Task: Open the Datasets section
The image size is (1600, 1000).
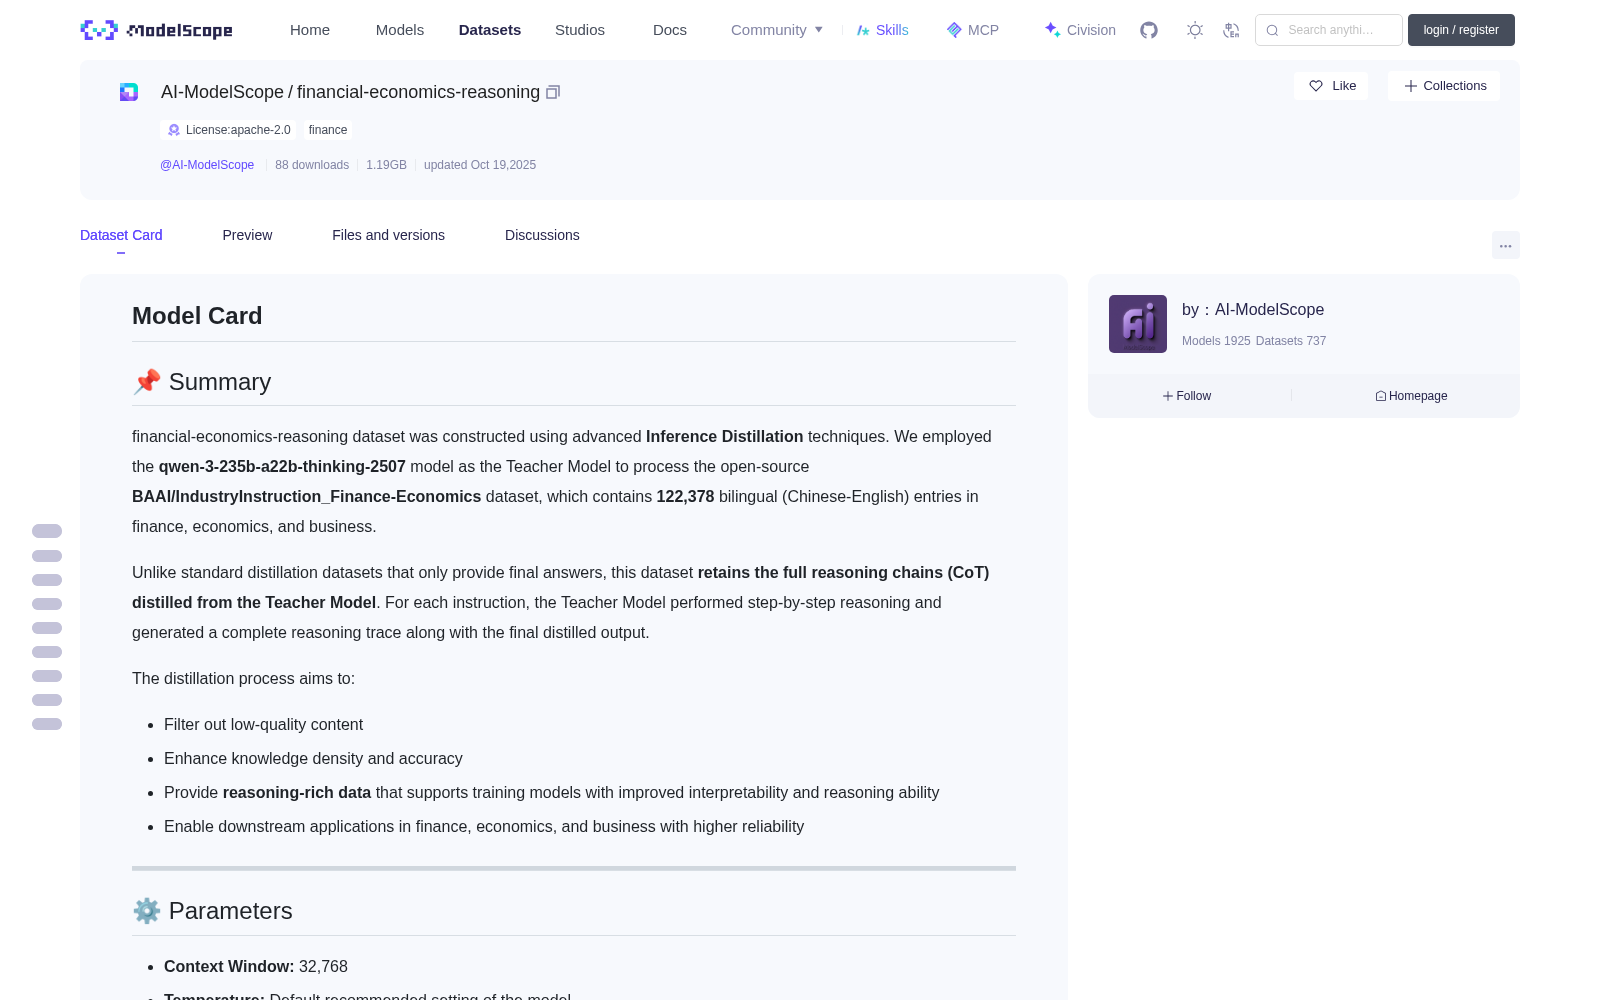Action: tap(490, 30)
